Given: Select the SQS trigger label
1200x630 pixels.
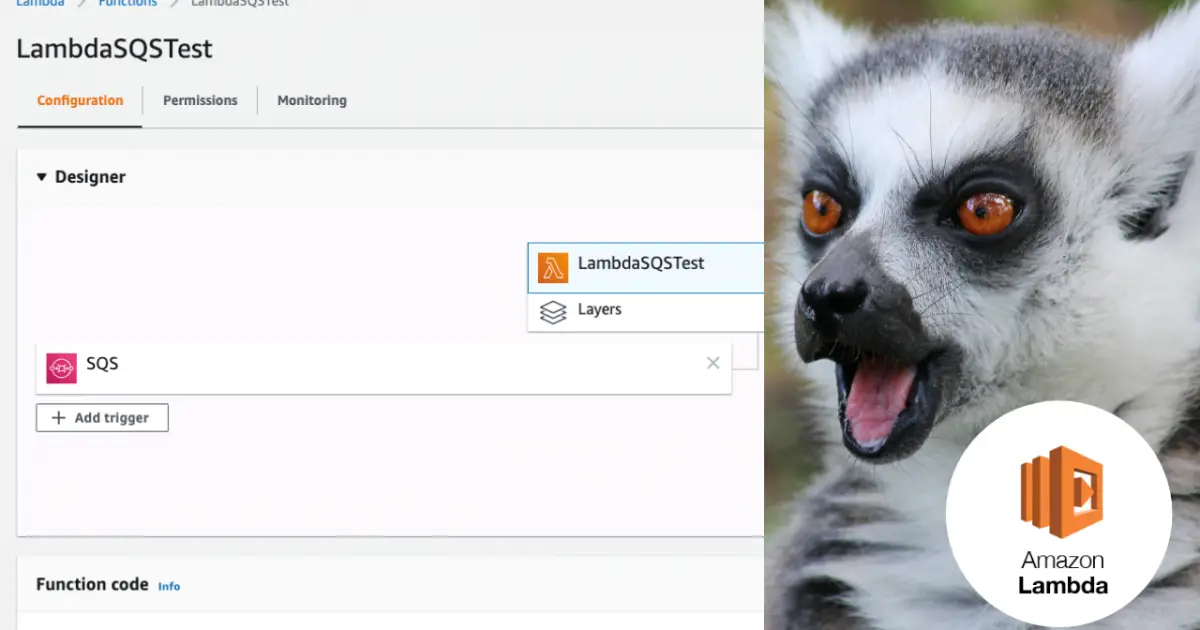Looking at the screenshot, I should coord(102,364).
